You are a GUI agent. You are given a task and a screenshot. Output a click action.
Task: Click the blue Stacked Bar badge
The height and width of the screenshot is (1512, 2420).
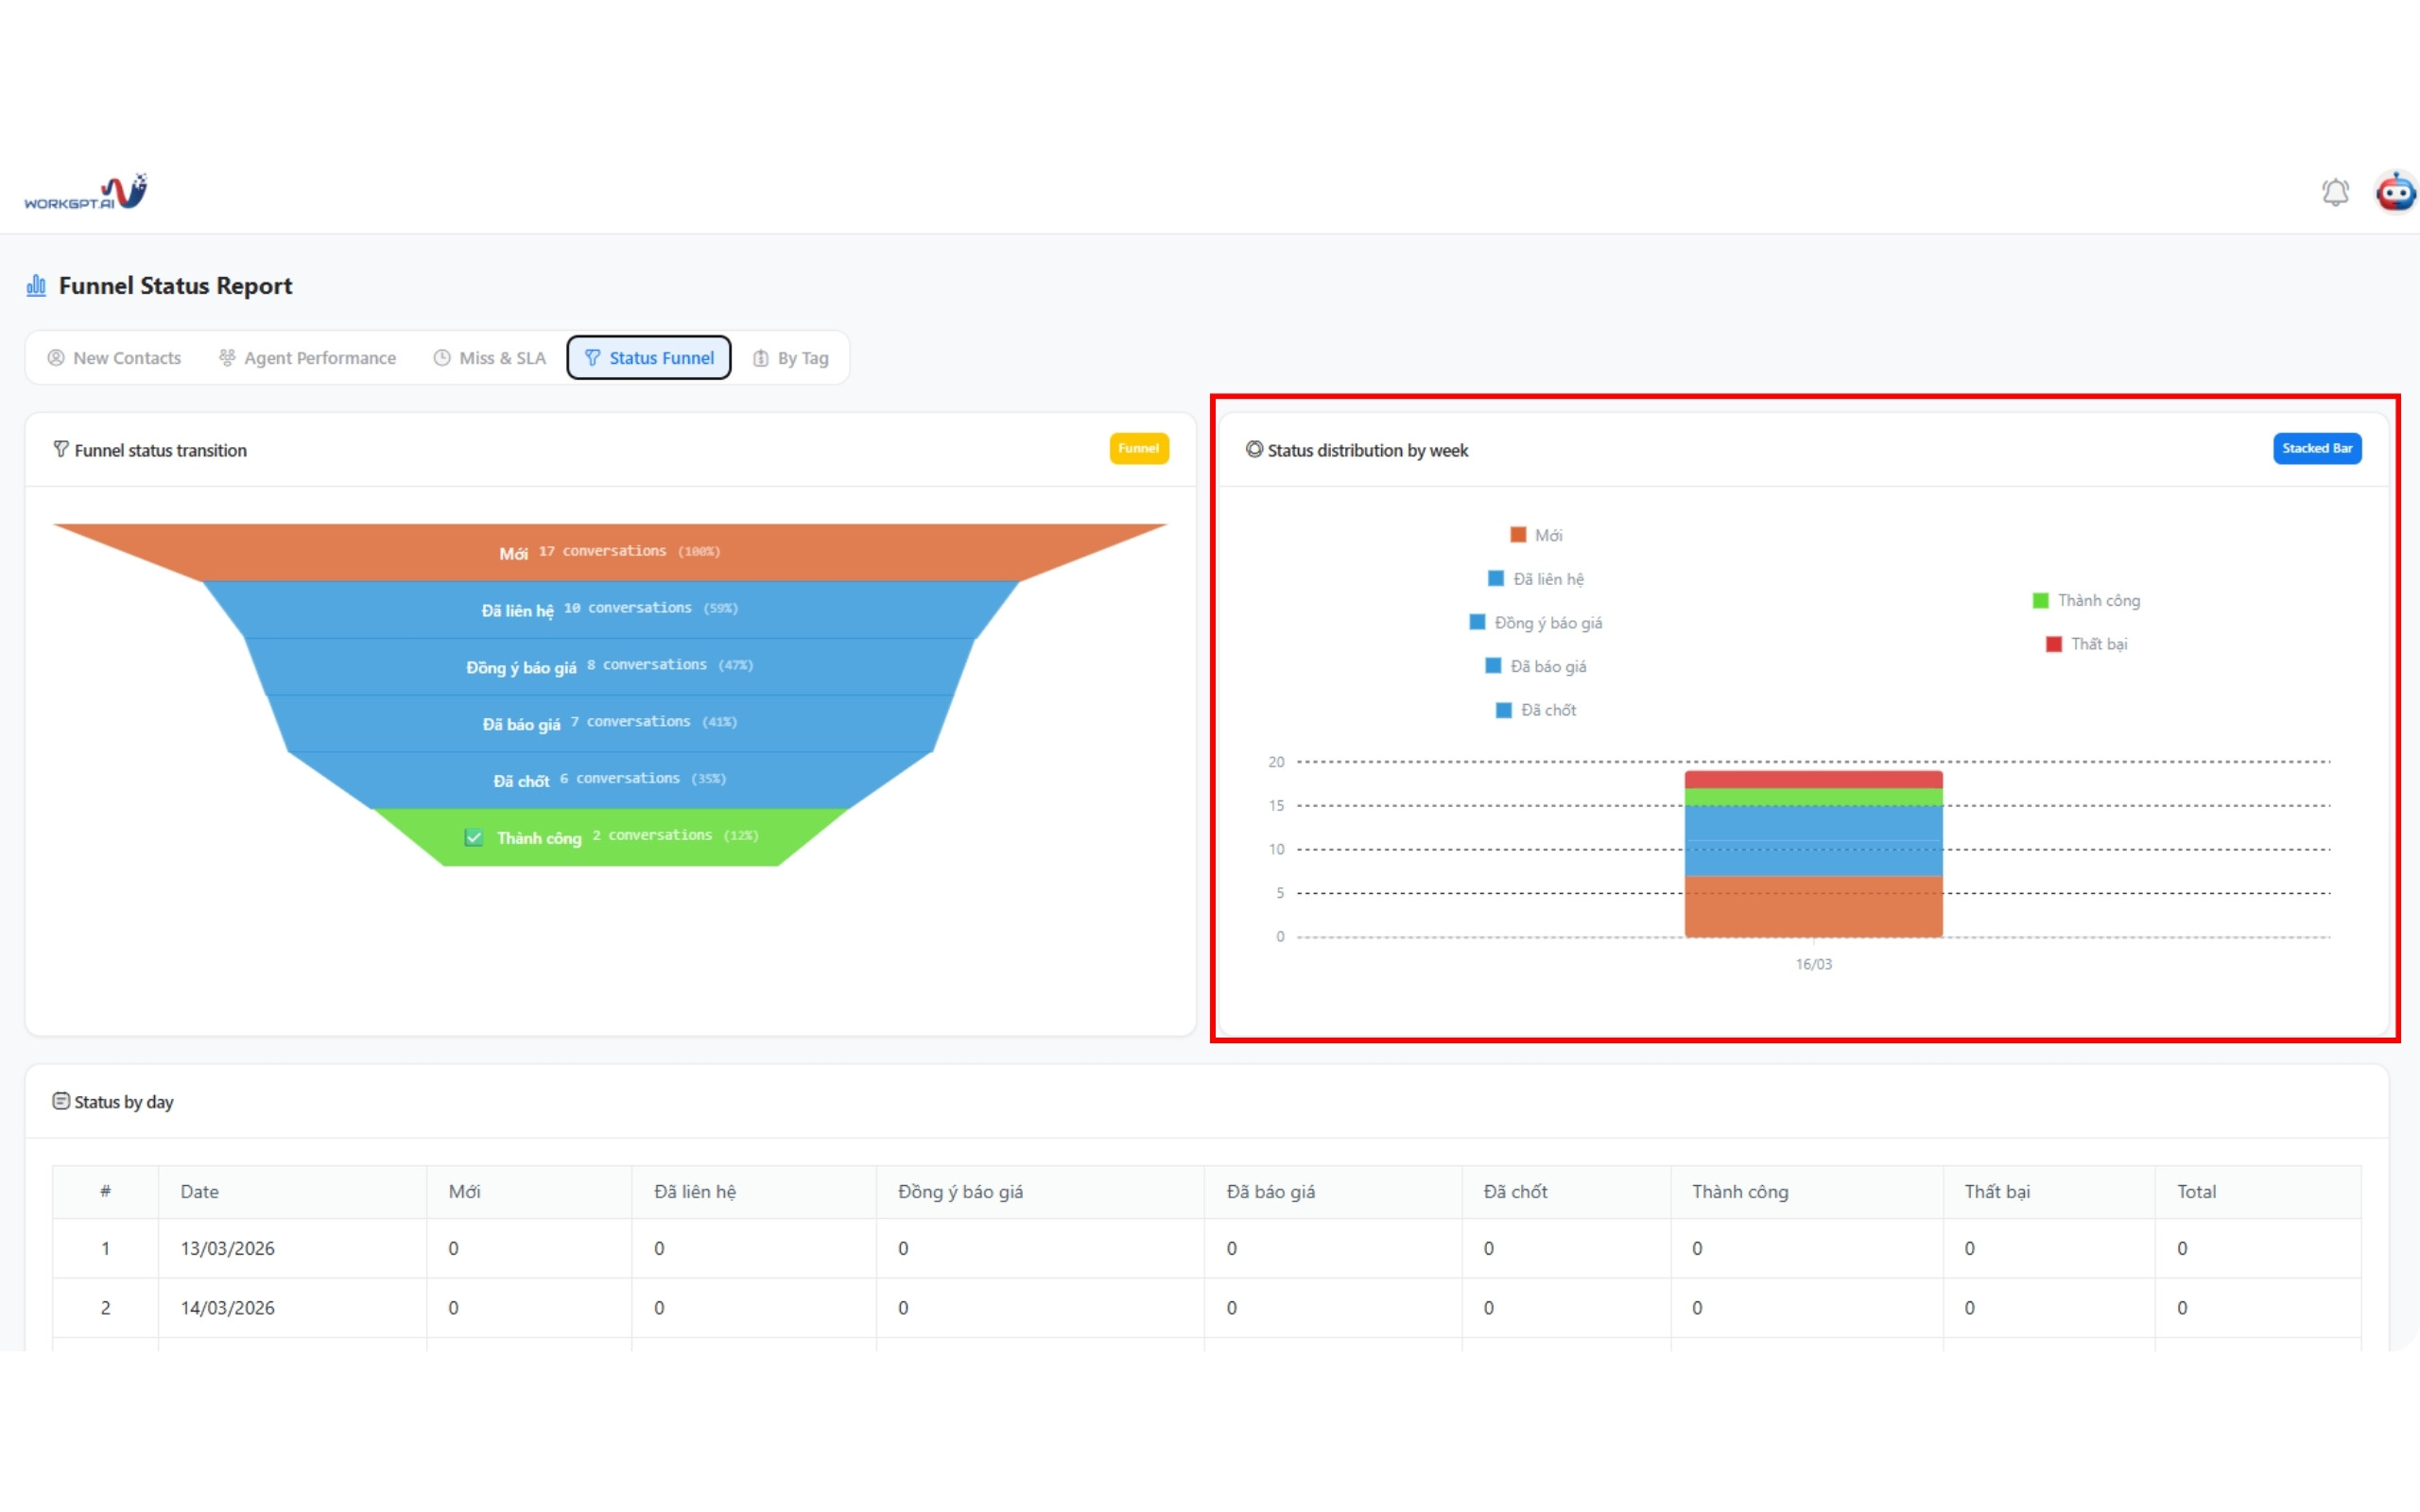coord(2316,448)
